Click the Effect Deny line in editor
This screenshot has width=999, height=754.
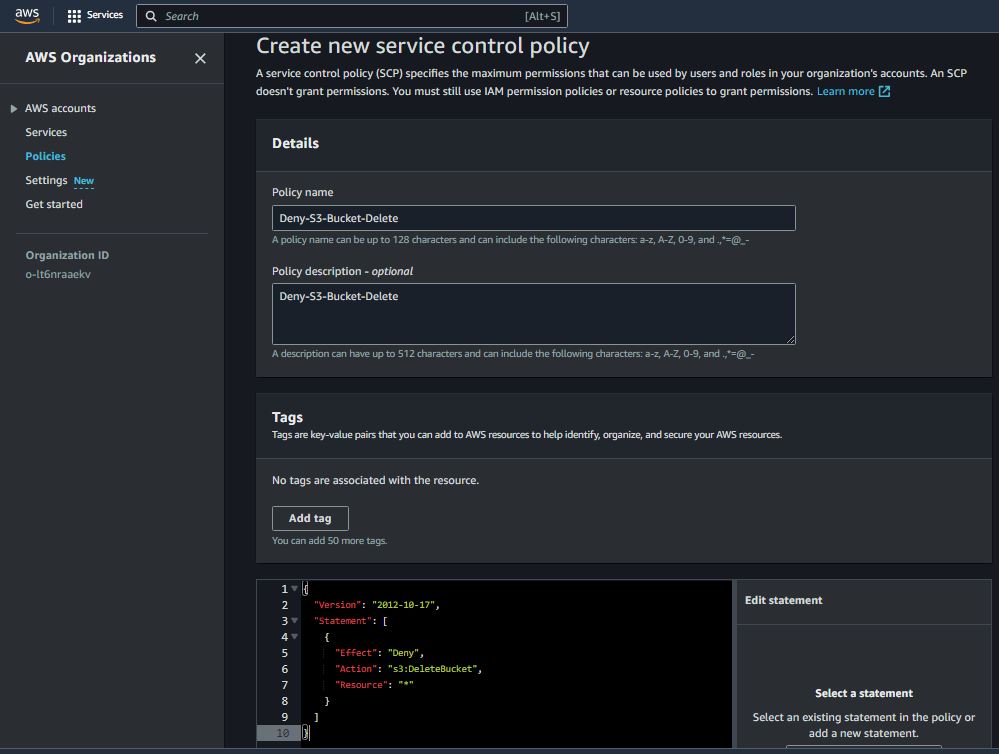[380, 653]
